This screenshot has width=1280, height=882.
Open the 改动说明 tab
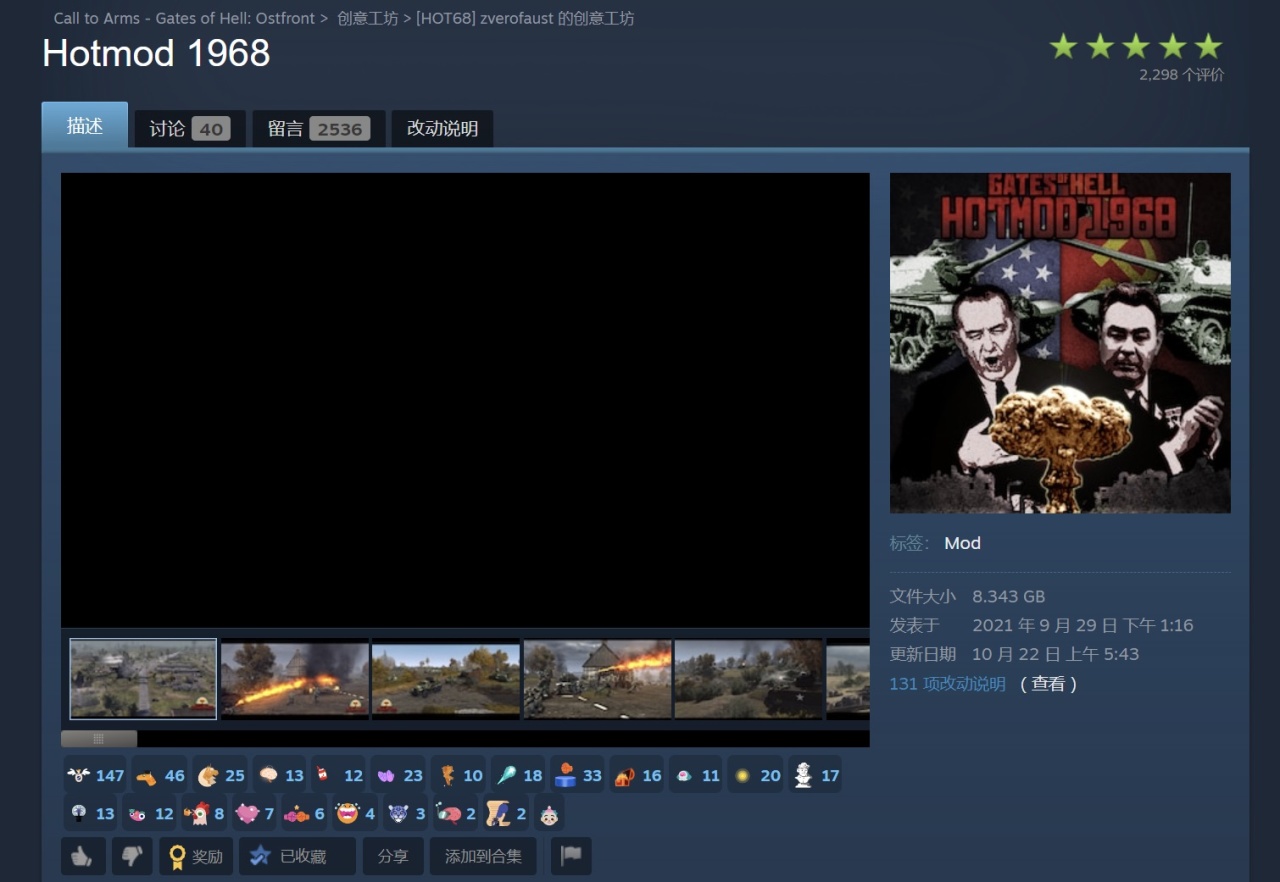pos(442,128)
